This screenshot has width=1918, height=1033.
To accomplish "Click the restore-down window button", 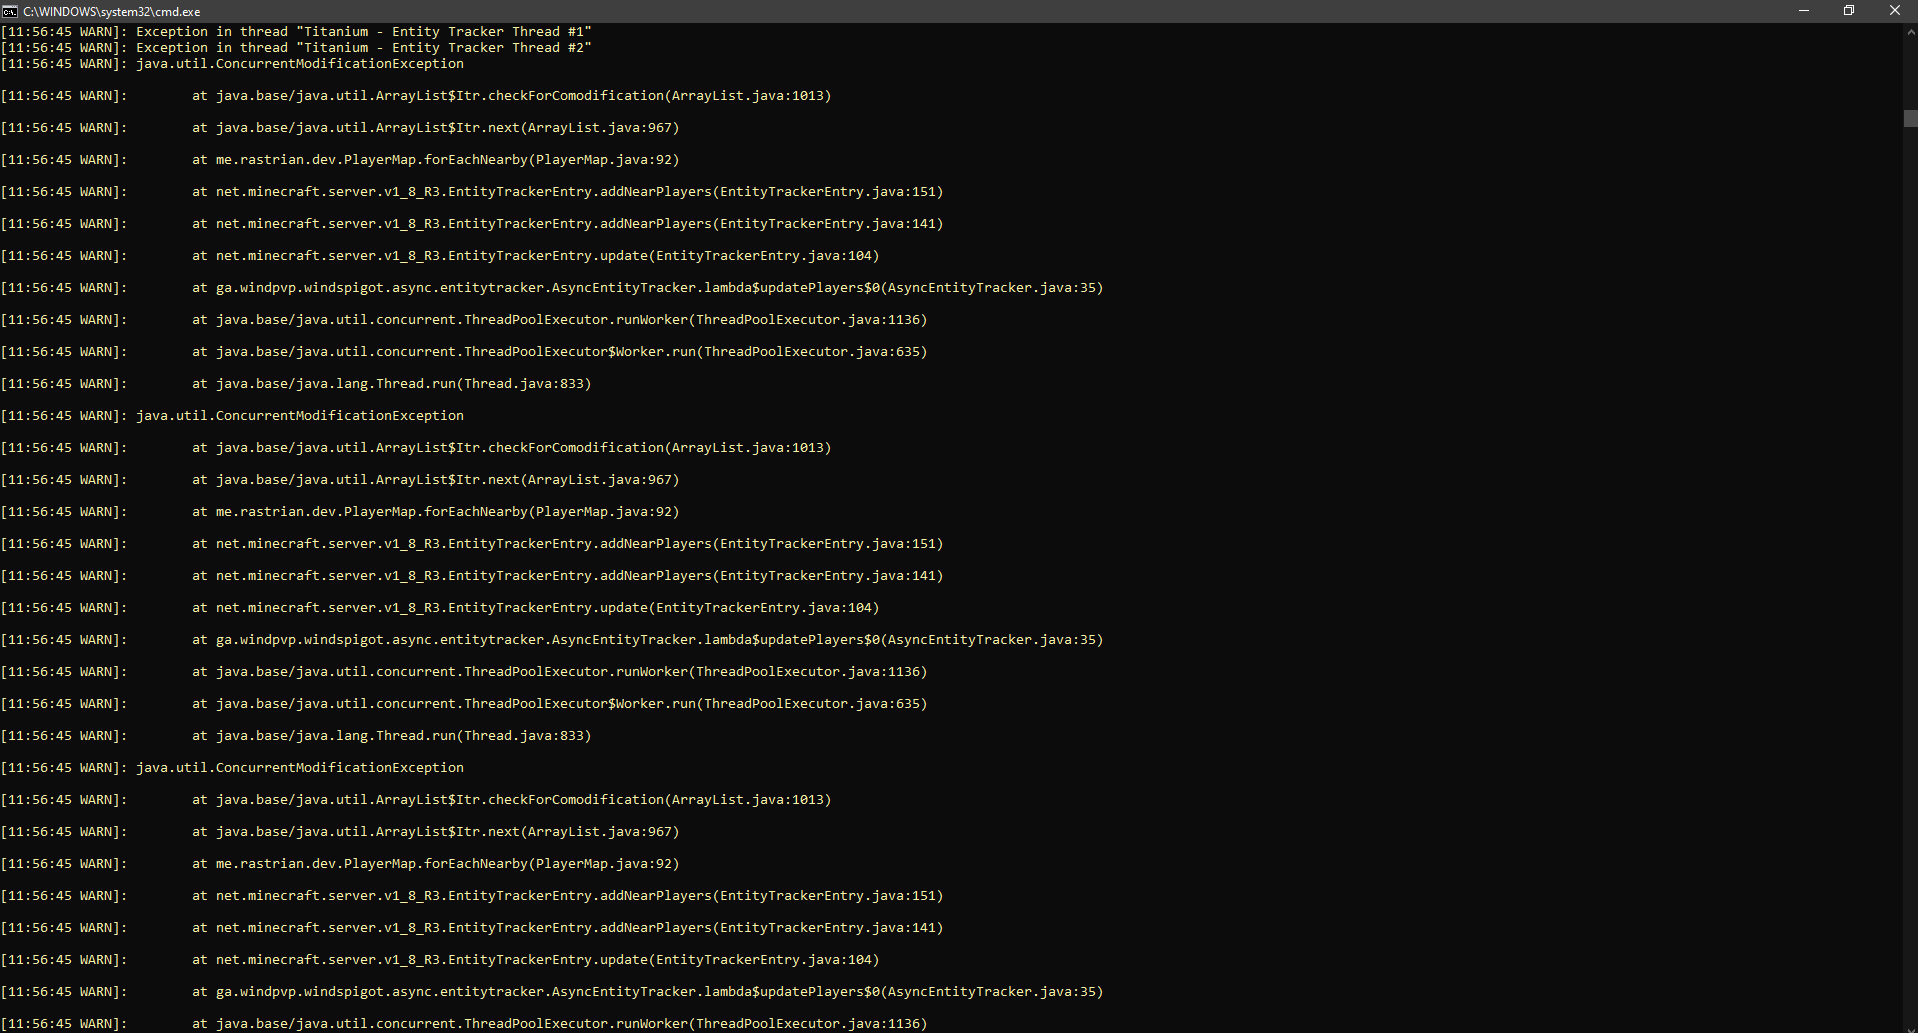I will point(1848,11).
